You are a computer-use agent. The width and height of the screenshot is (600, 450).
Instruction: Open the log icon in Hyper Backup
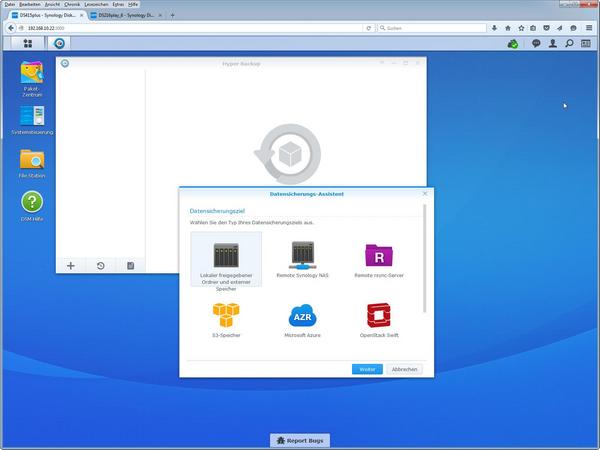pos(130,266)
